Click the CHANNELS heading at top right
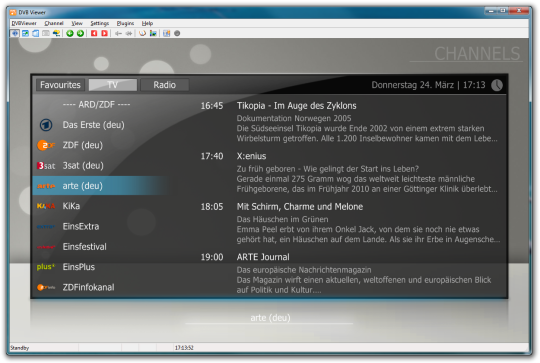Screen dimensions: 540x363 coord(477,54)
